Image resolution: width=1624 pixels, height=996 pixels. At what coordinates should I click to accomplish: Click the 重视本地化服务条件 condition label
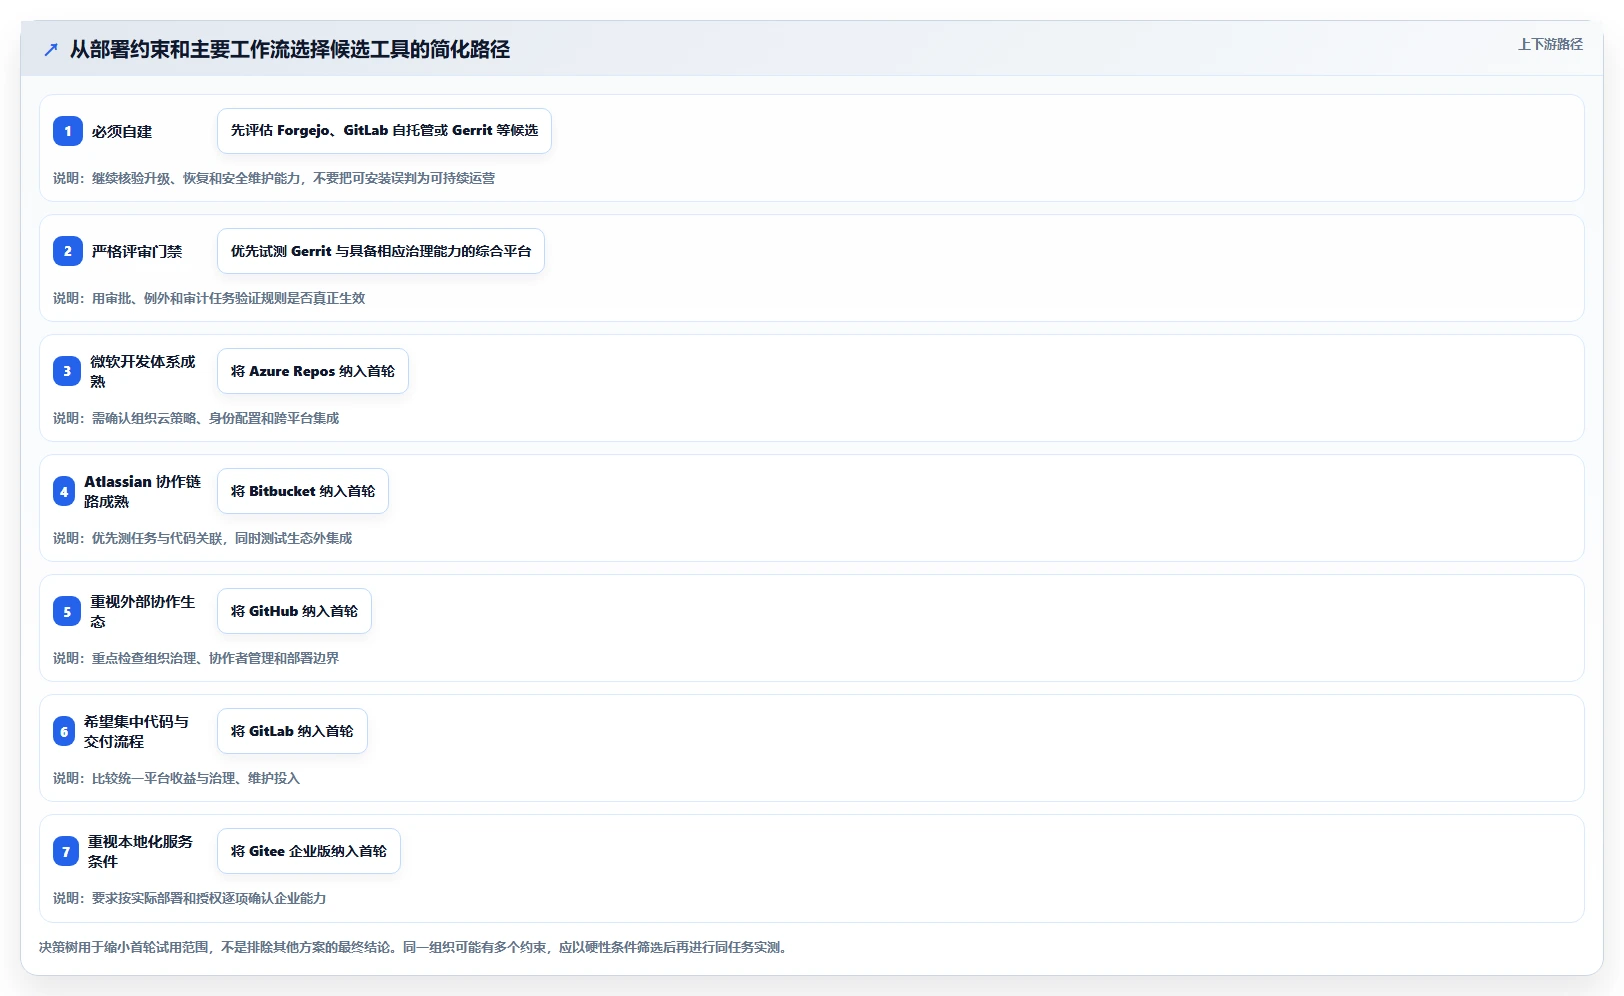click(140, 851)
